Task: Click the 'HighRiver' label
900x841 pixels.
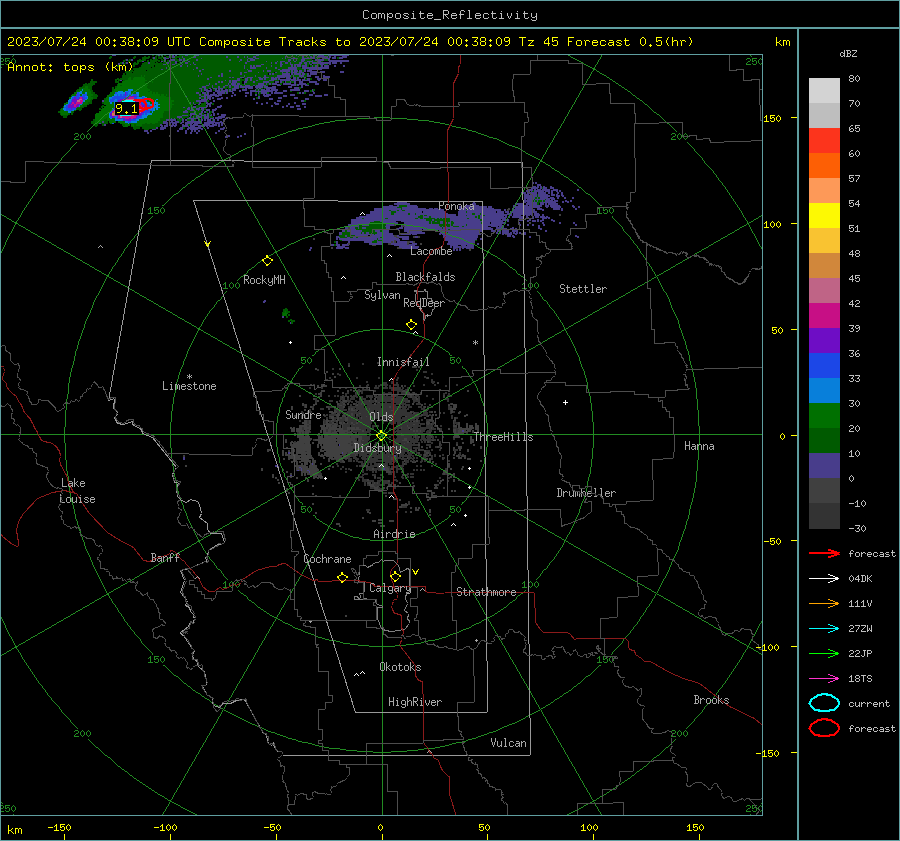Action: click(415, 702)
